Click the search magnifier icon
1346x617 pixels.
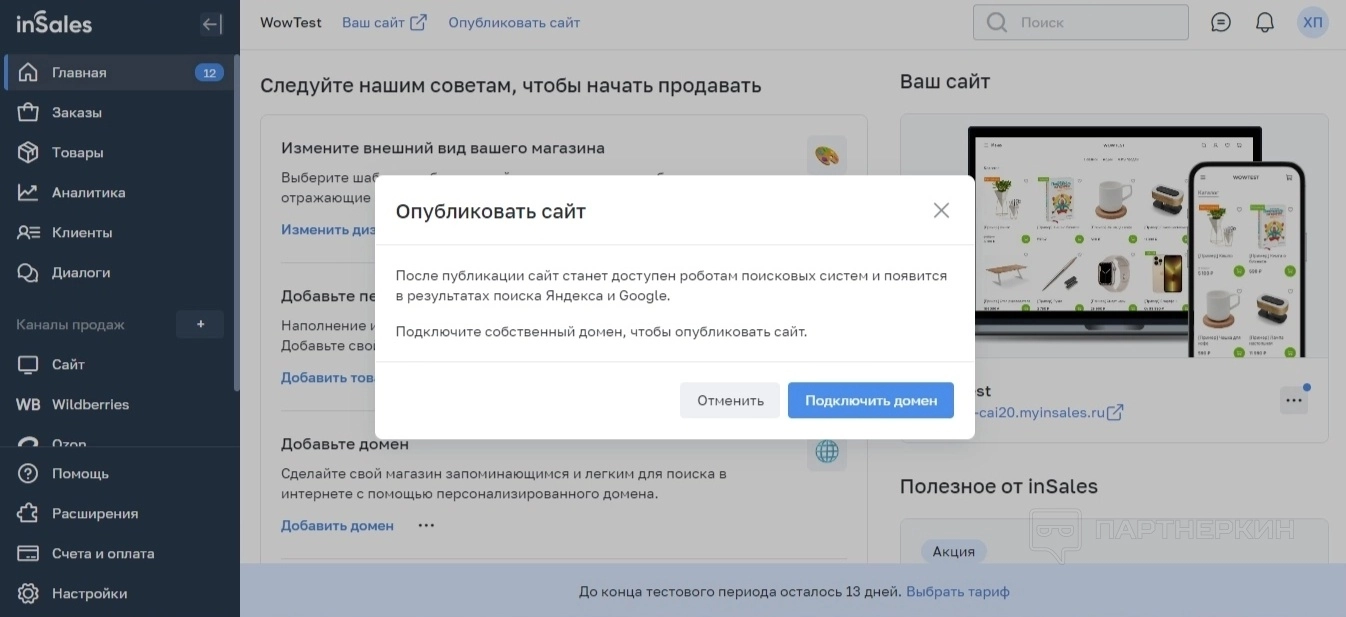pyautogui.click(x=996, y=22)
